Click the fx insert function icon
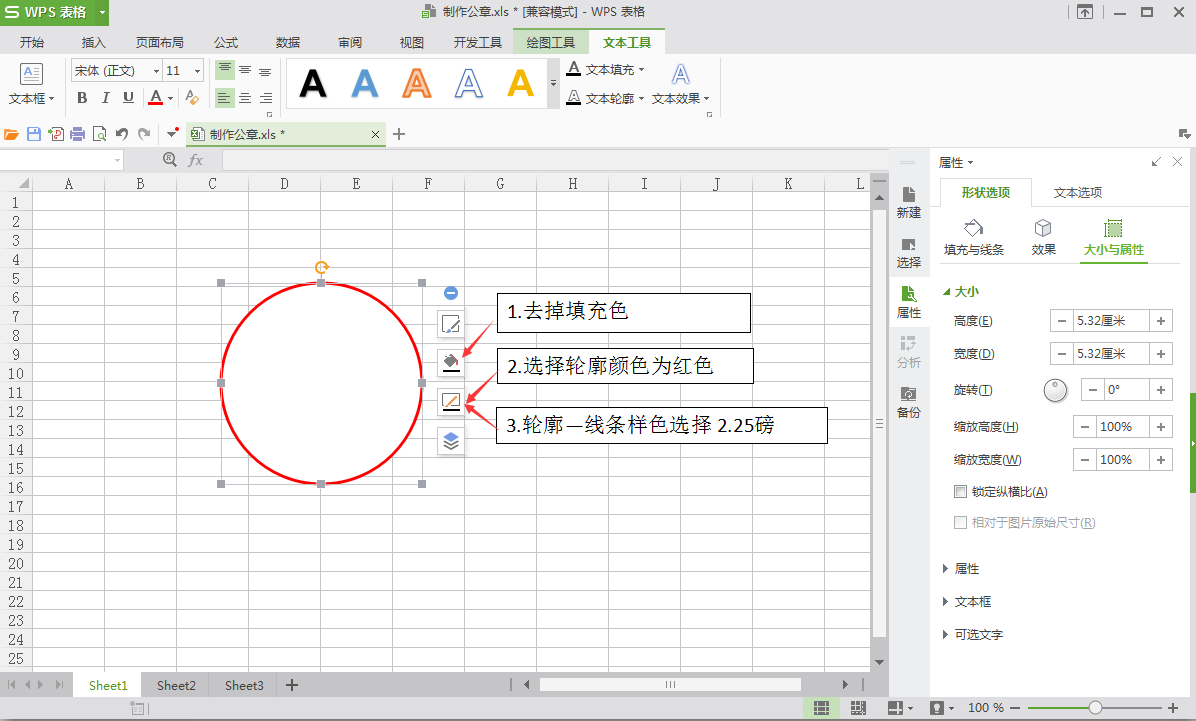This screenshot has height=721, width=1196. [x=196, y=159]
